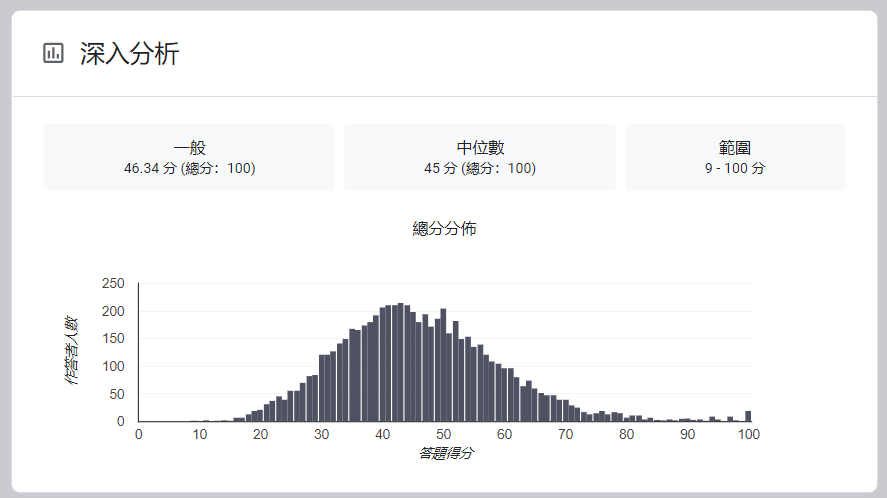
Task: Click the 總分分佈 chart title
Action: 444,229
